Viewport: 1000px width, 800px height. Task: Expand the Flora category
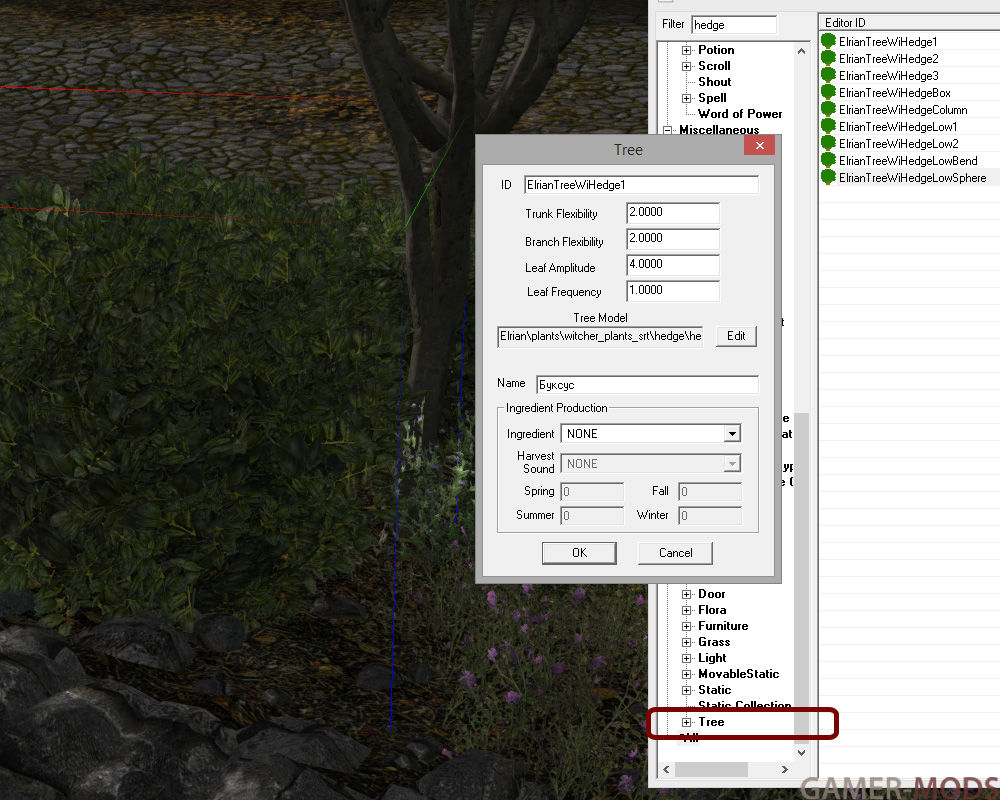coord(686,611)
